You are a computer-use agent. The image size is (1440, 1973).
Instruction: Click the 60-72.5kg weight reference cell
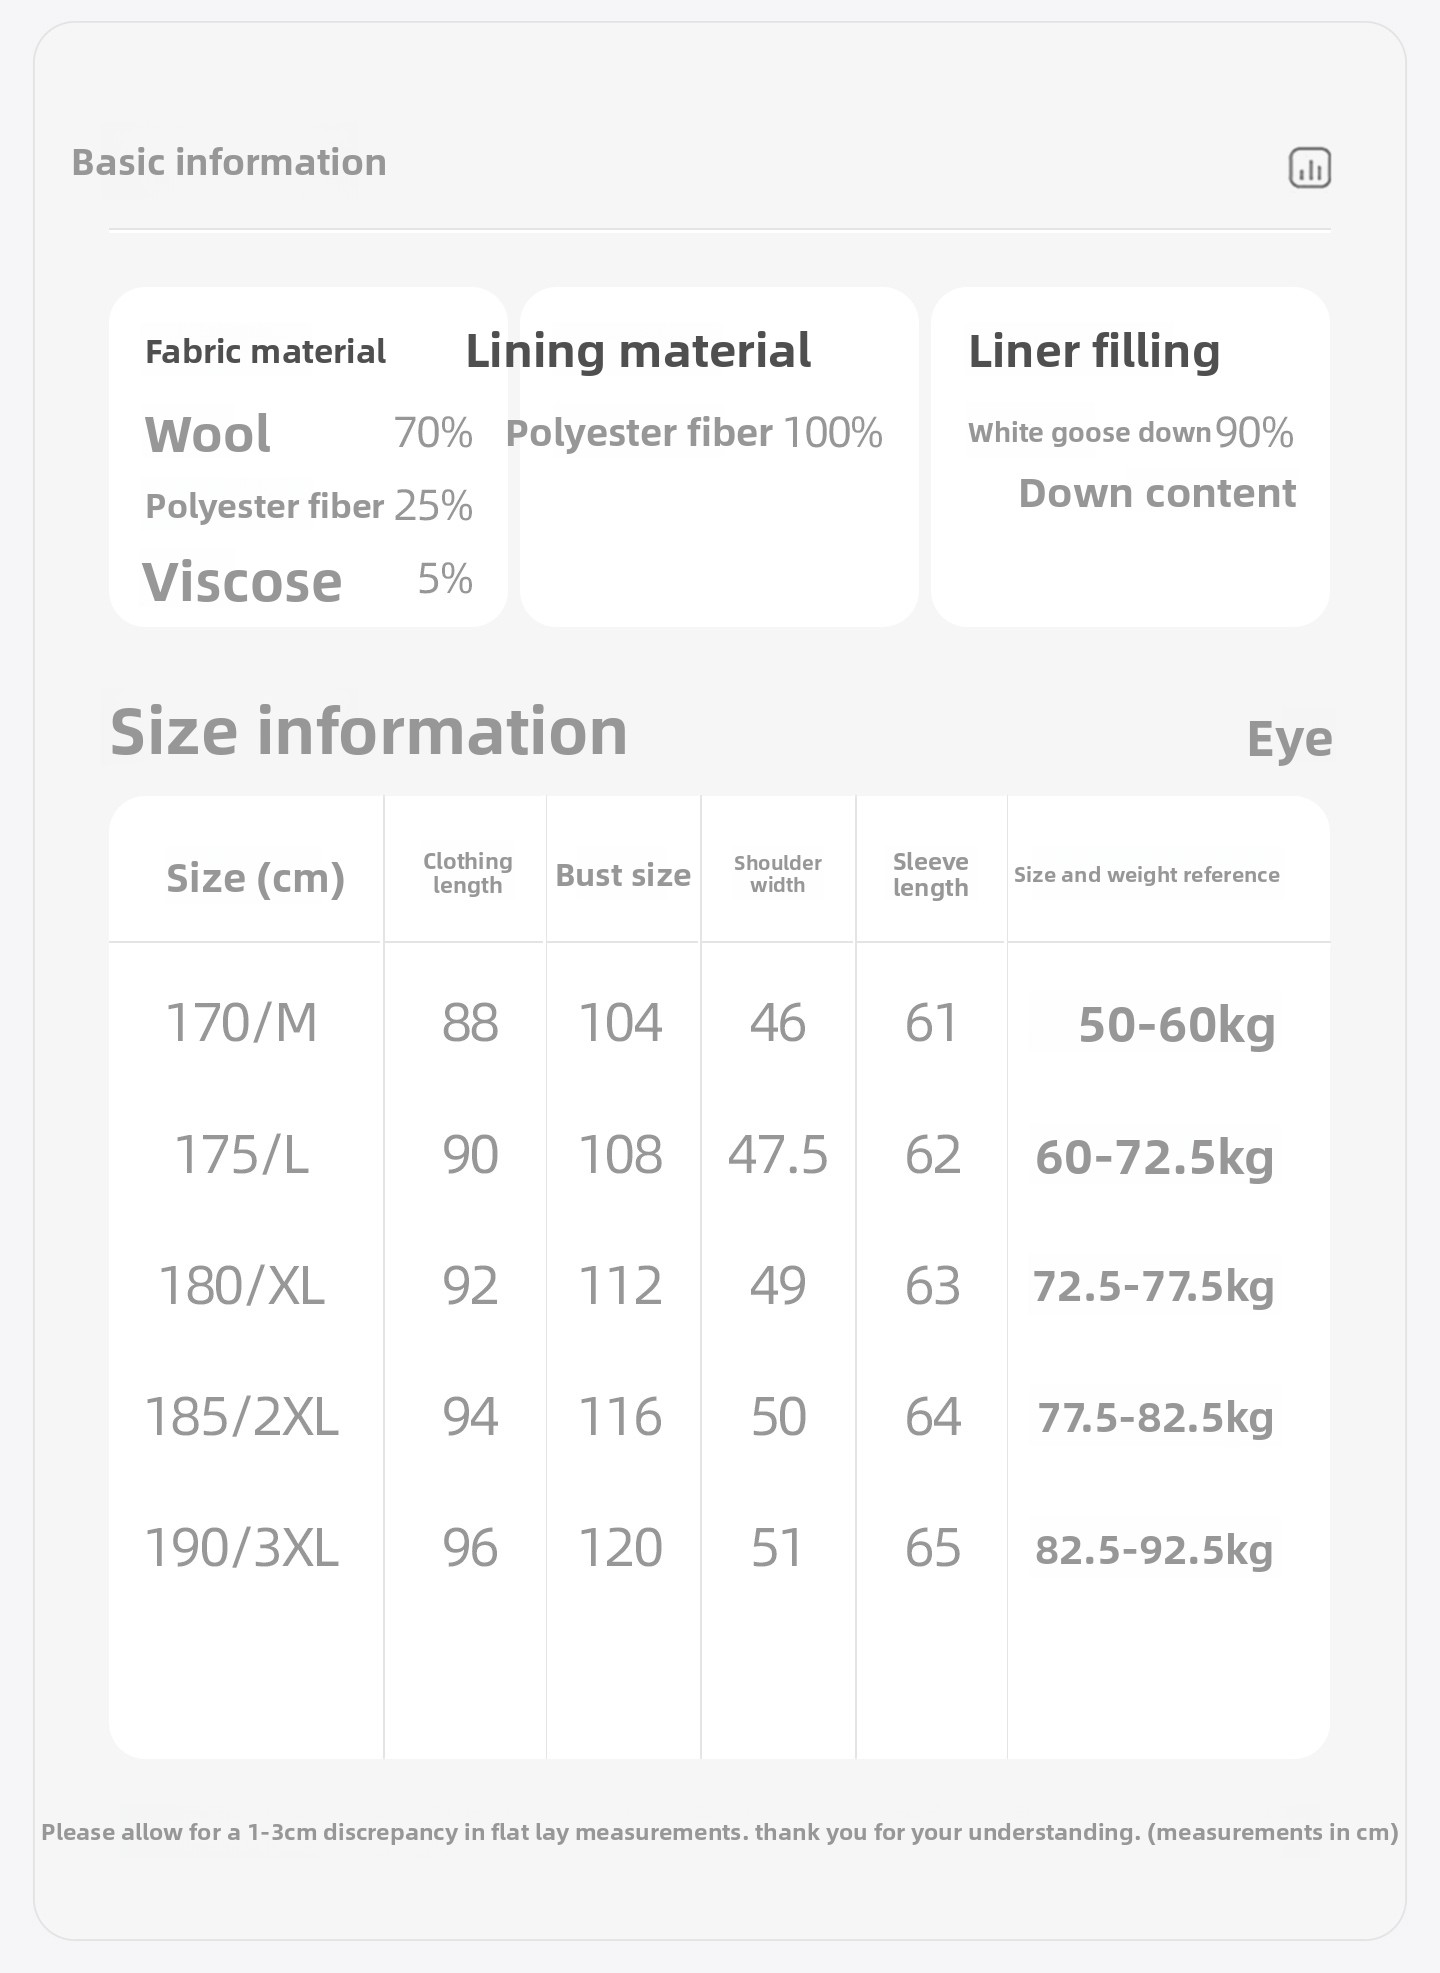coord(1154,1157)
